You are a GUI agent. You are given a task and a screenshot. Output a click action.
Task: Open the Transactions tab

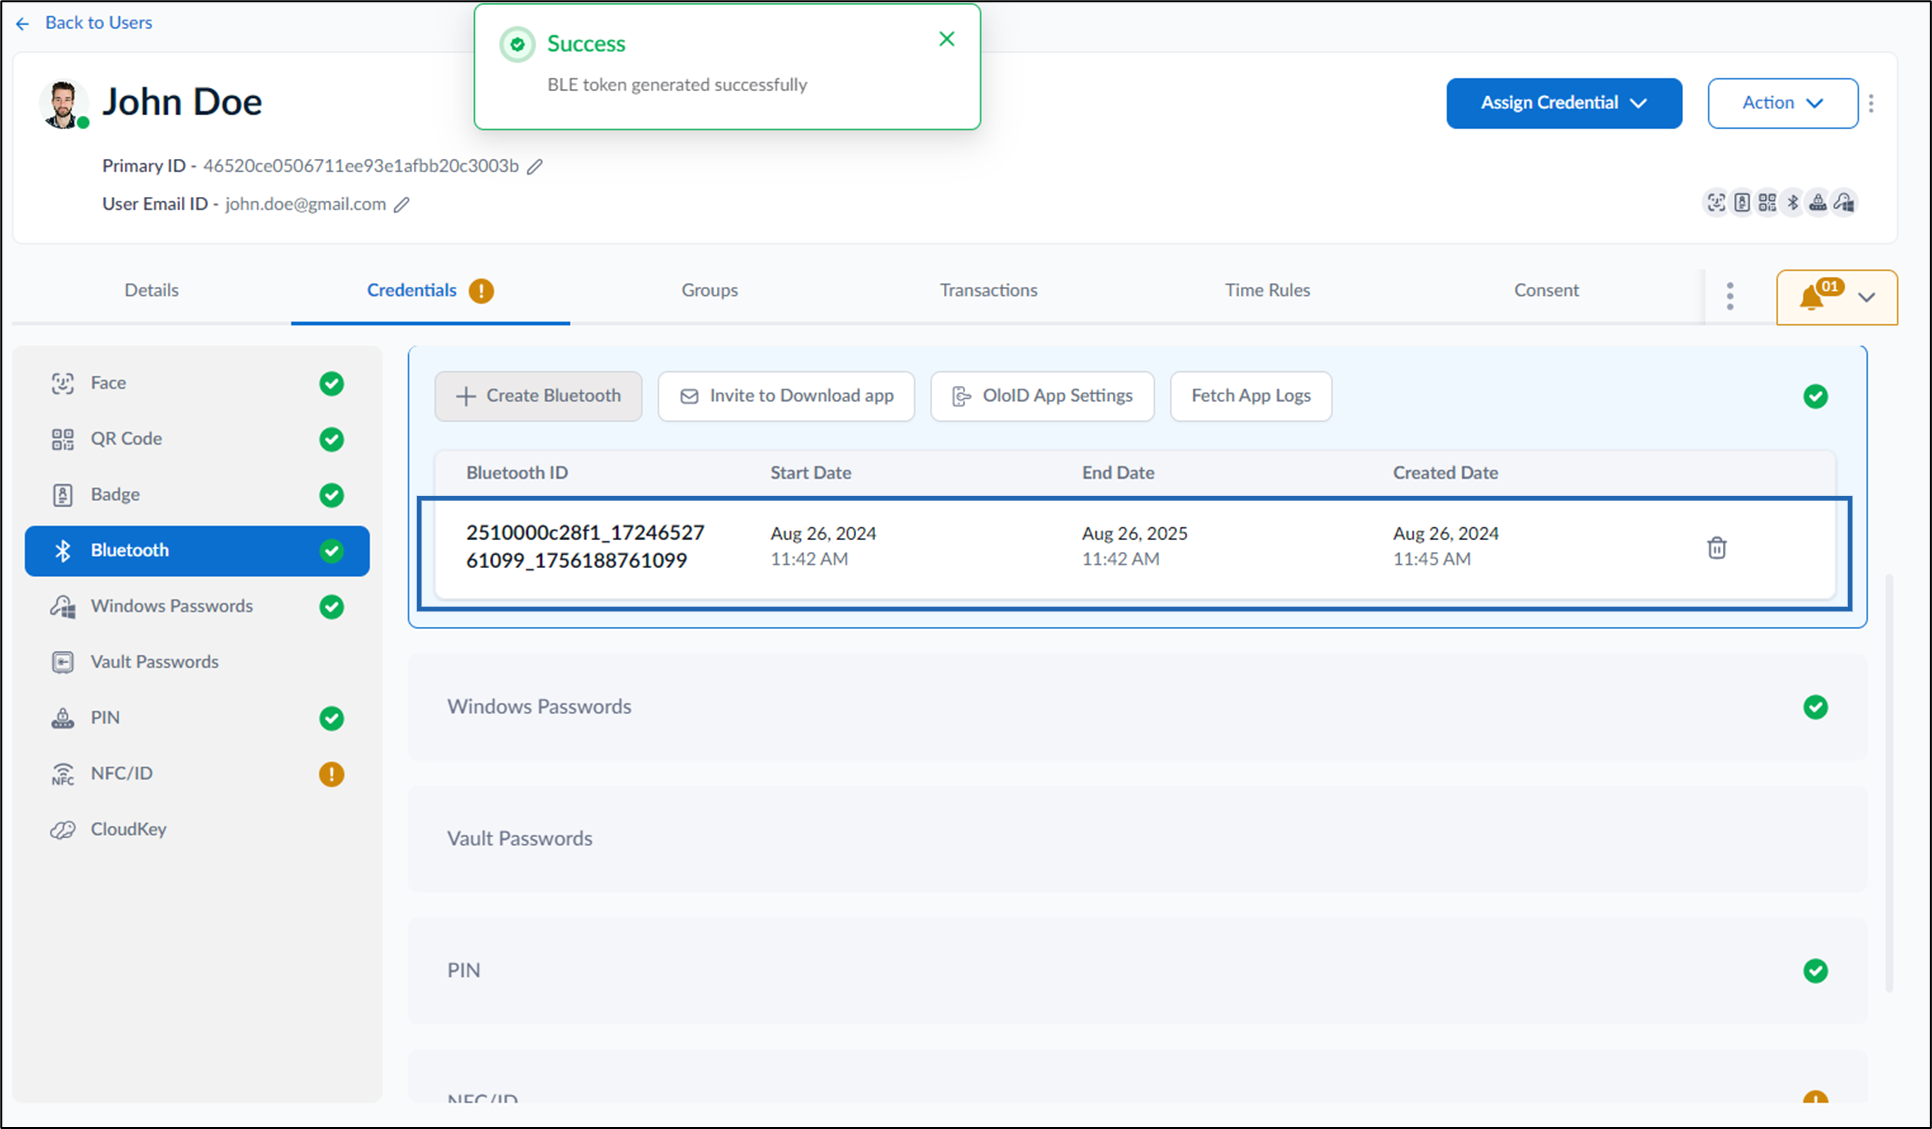pyautogui.click(x=988, y=290)
